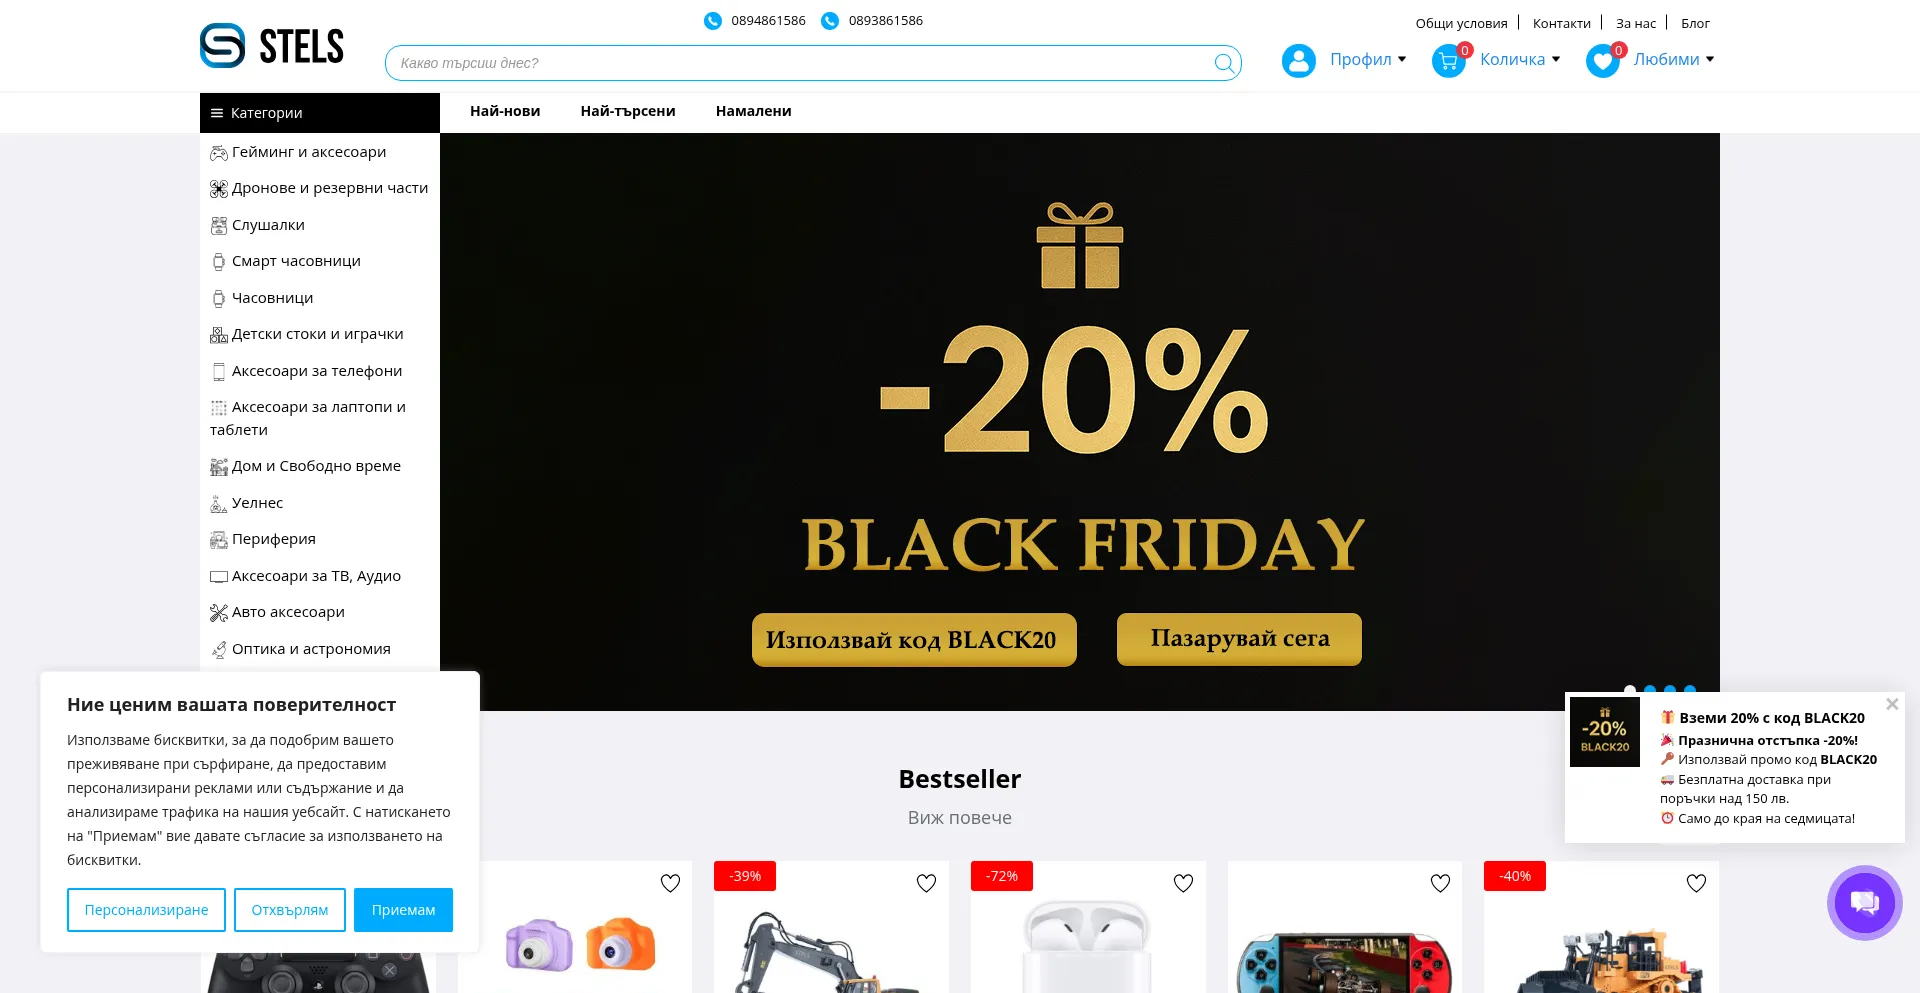Select Слушалки category in sidebar
Screen dimensions: 1920x993
tap(268, 225)
